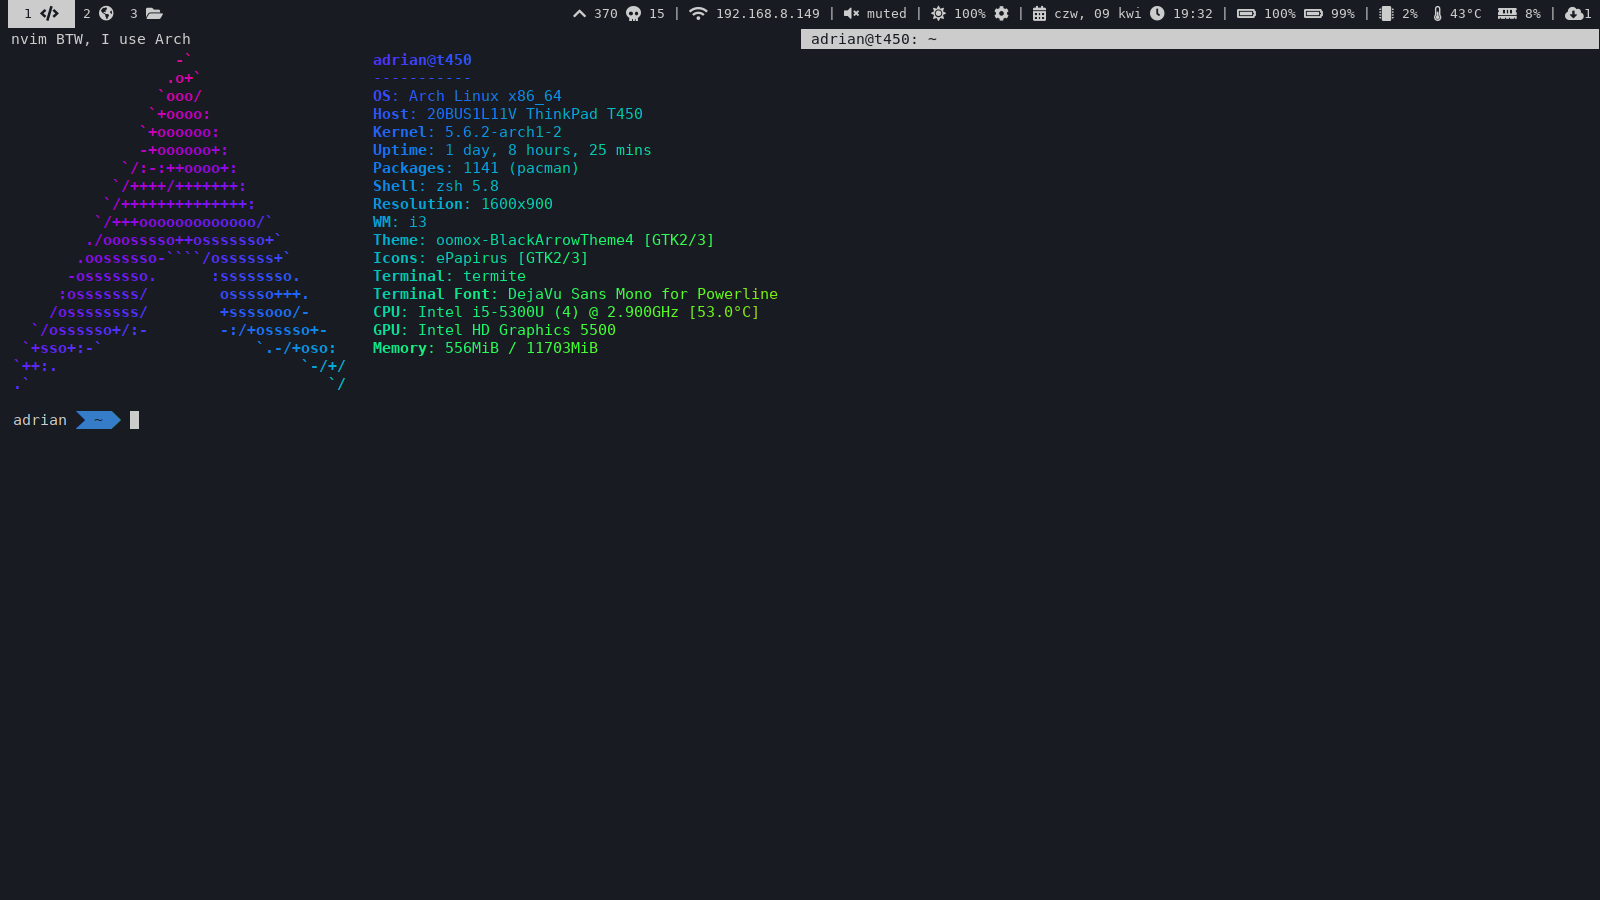
Task: Click the brightness 100% value
Action: tap(969, 14)
